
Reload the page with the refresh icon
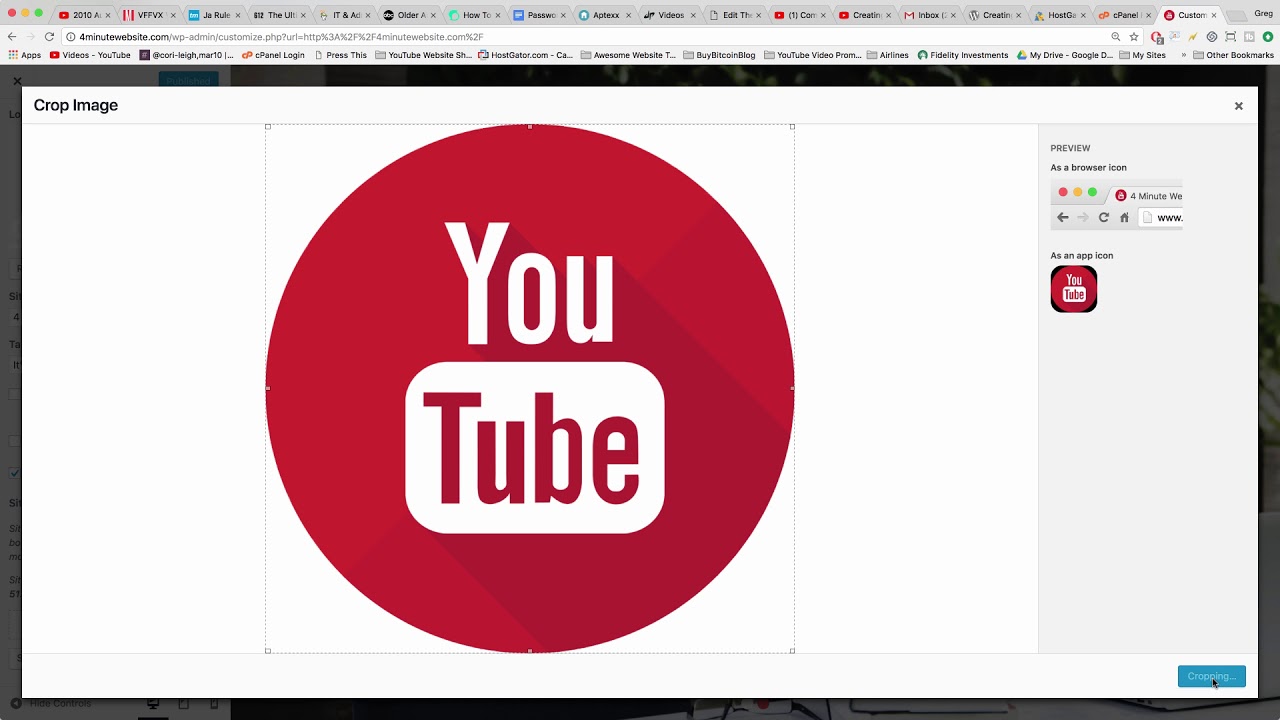[49, 35]
